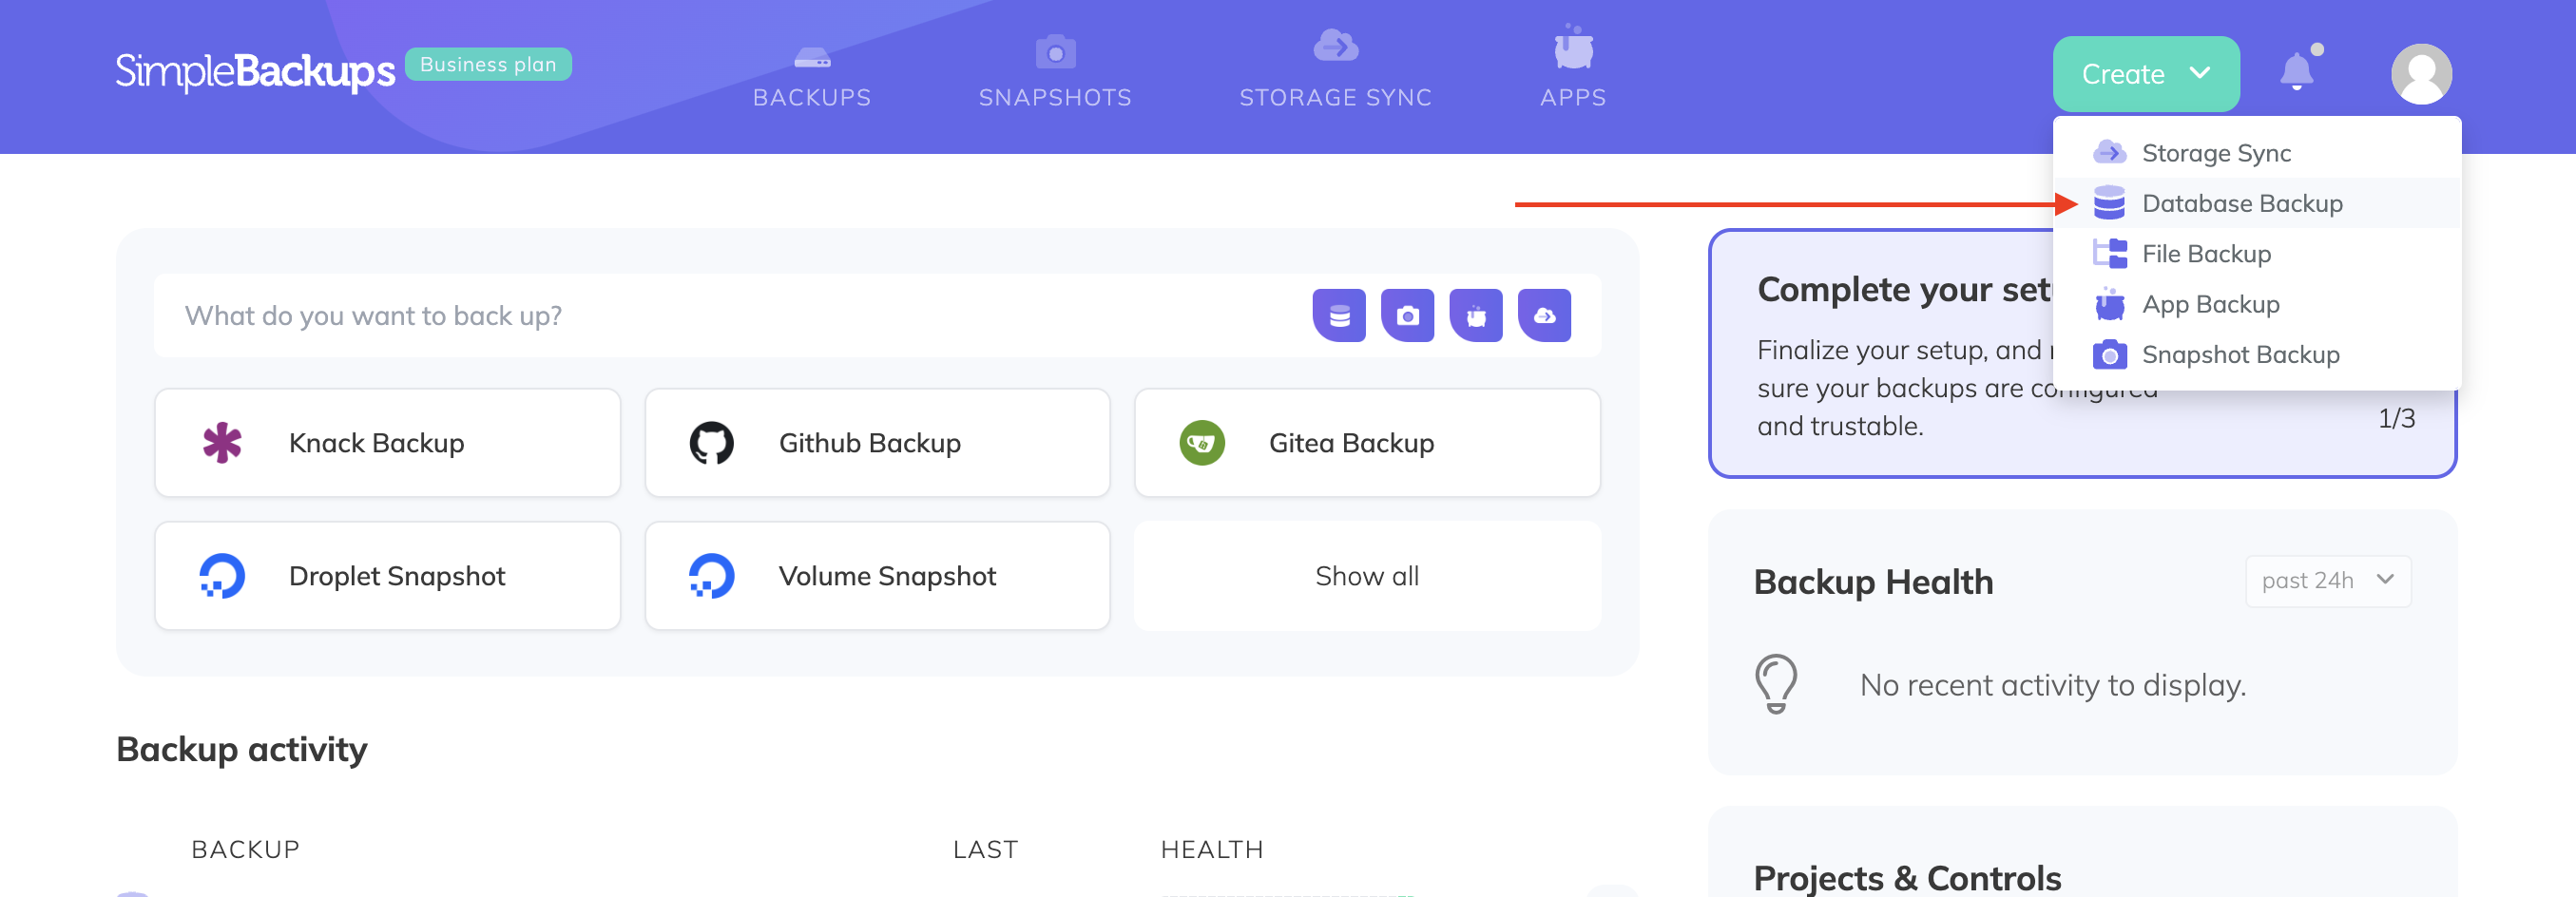Expand the Create dropdown button
Screen dimensions: 2576x897
point(2145,74)
